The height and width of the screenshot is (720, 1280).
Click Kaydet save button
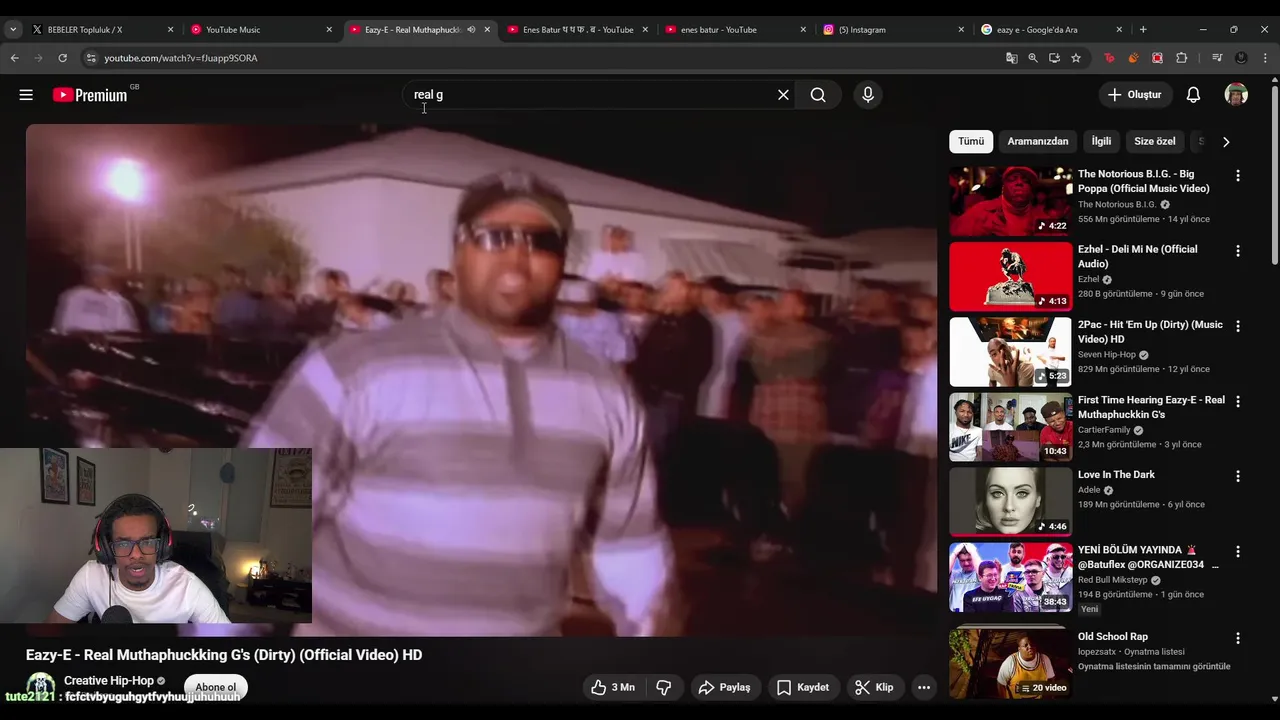(803, 687)
